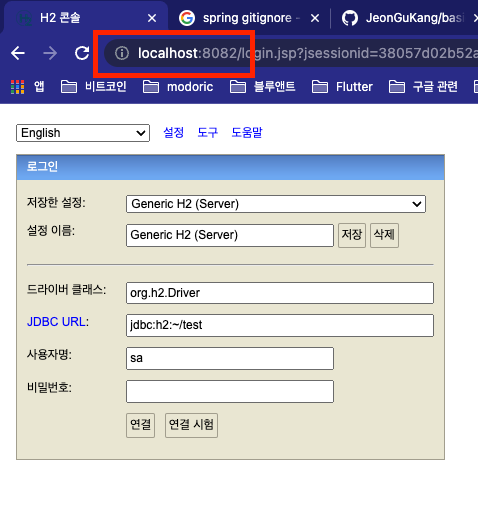Focus the 드라이버 클래스 input field
Screen dimensions: 478x520
click(280, 293)
